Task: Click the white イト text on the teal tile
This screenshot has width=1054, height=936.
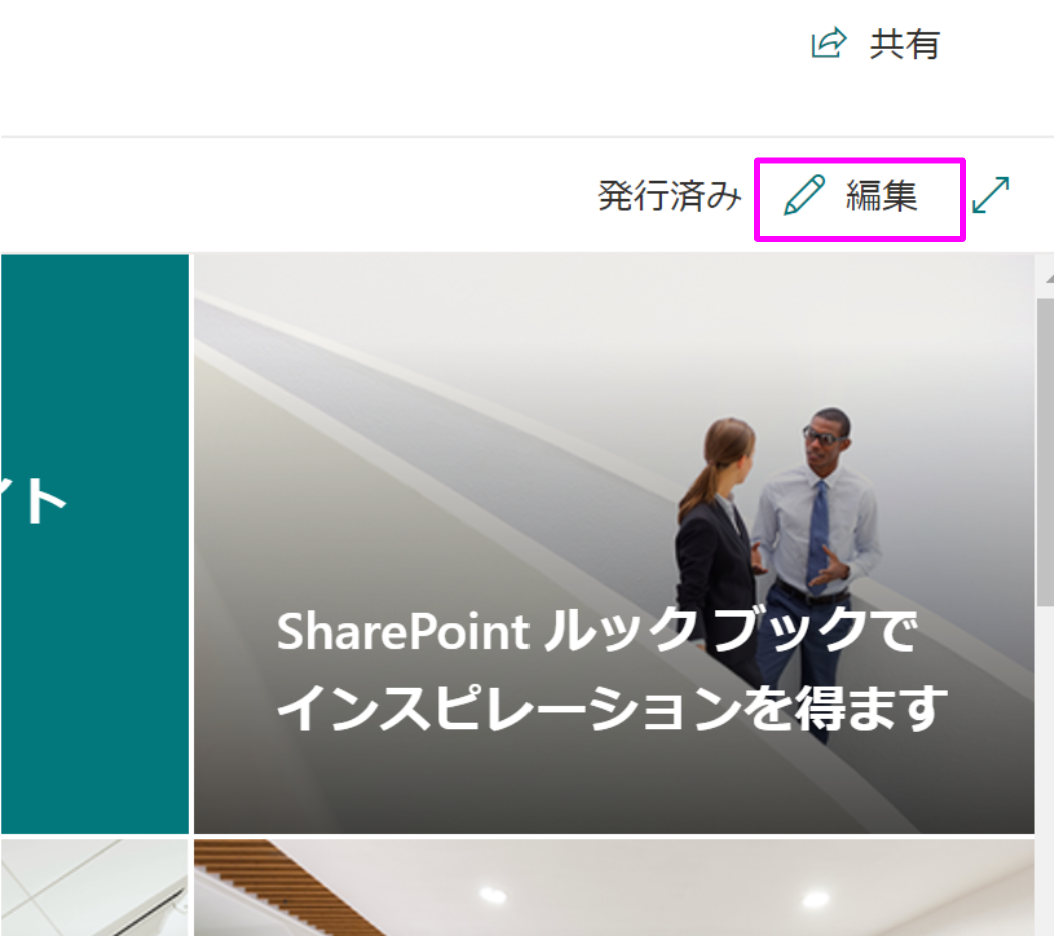Action: (33, 501)
